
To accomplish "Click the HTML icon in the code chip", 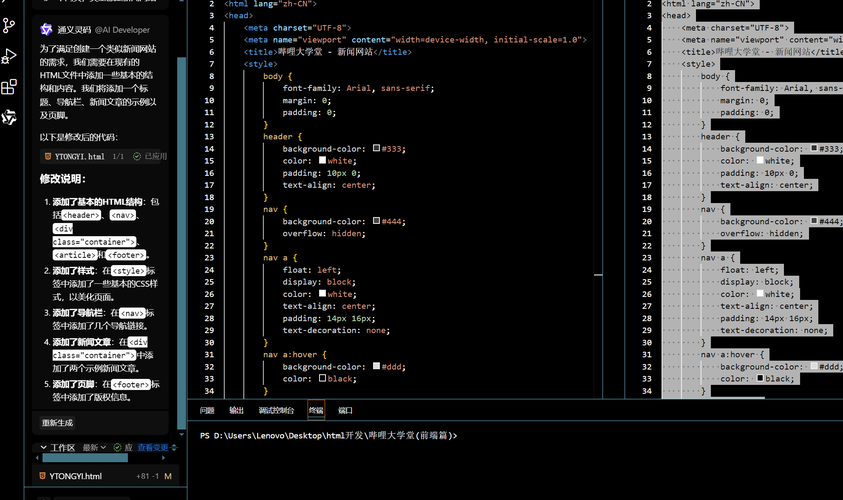I will pos(48,156).
